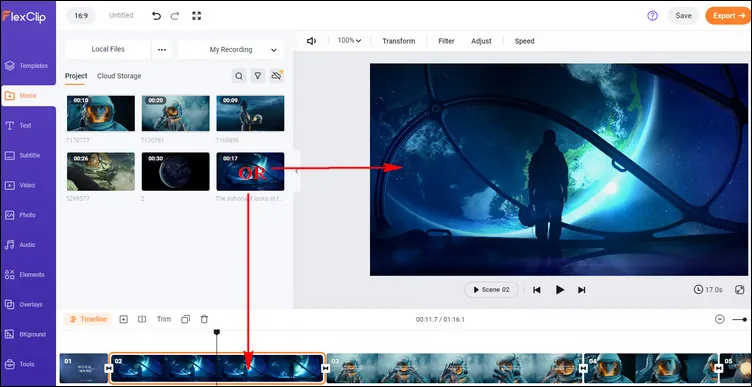Click the fullscreen expand icon in top bar
Viewport: 752px width, 387px height.
(x=196, y=16)
